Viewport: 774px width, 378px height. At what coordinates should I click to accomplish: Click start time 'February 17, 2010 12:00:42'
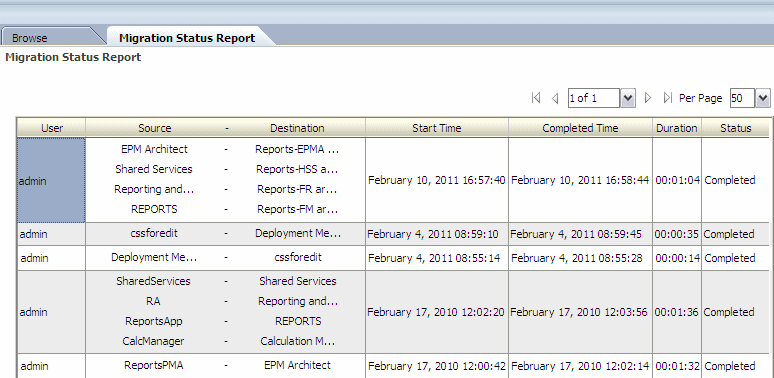[437, 366]
